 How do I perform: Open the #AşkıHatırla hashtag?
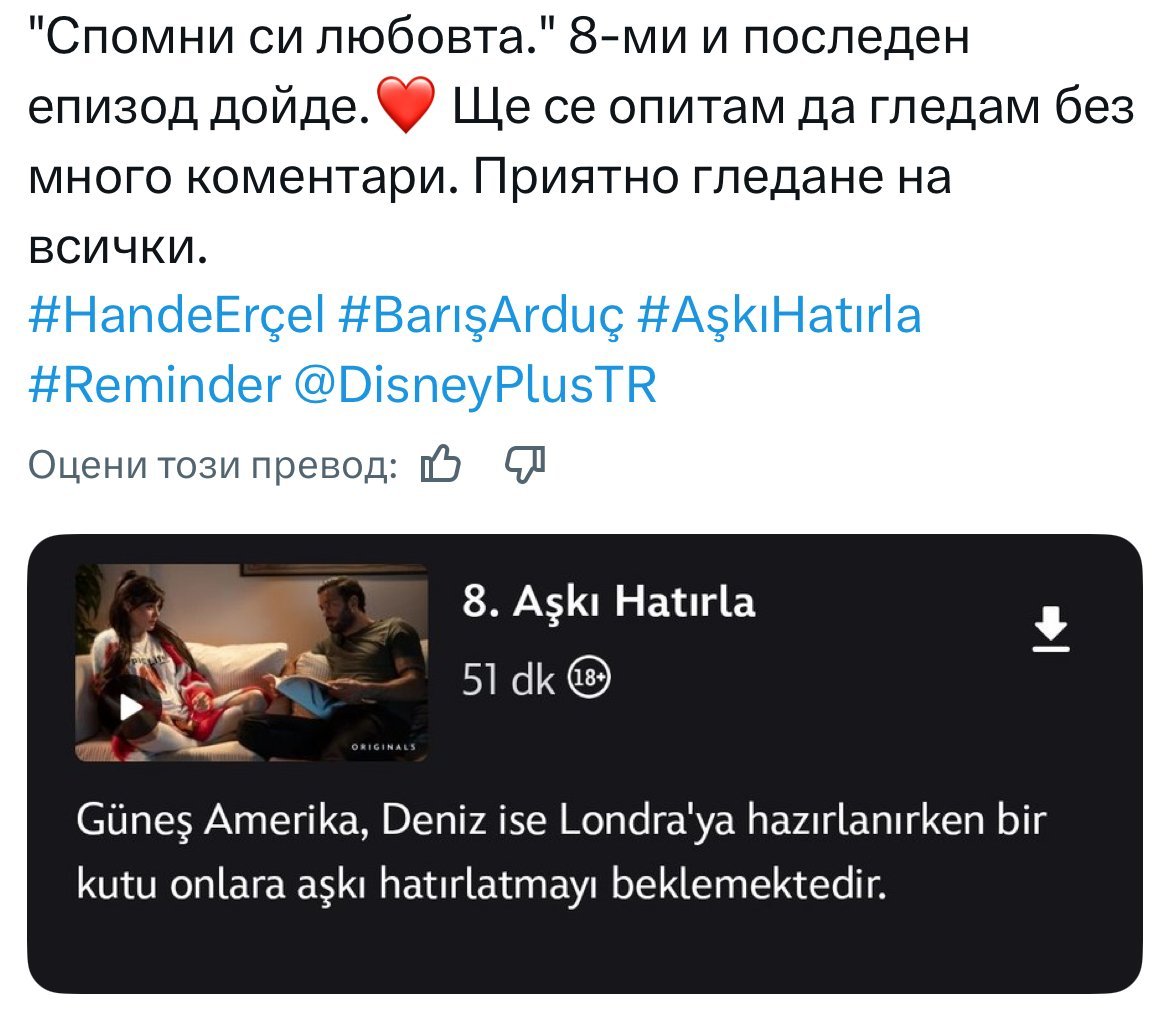[x=780, y=315]
